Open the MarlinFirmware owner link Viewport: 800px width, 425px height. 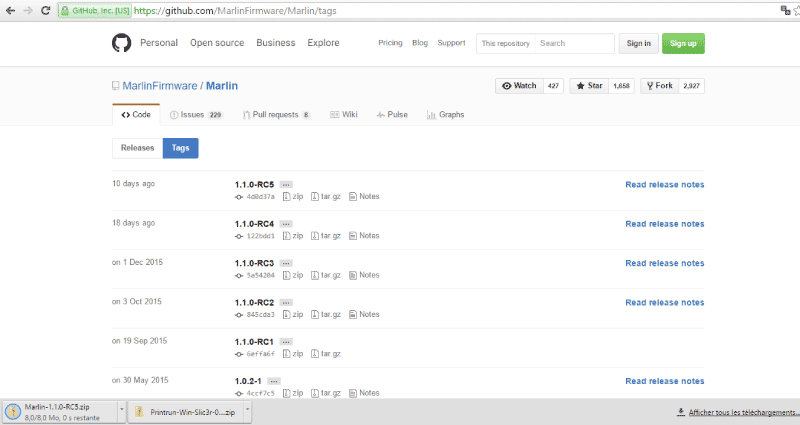(x=160, y=86)
